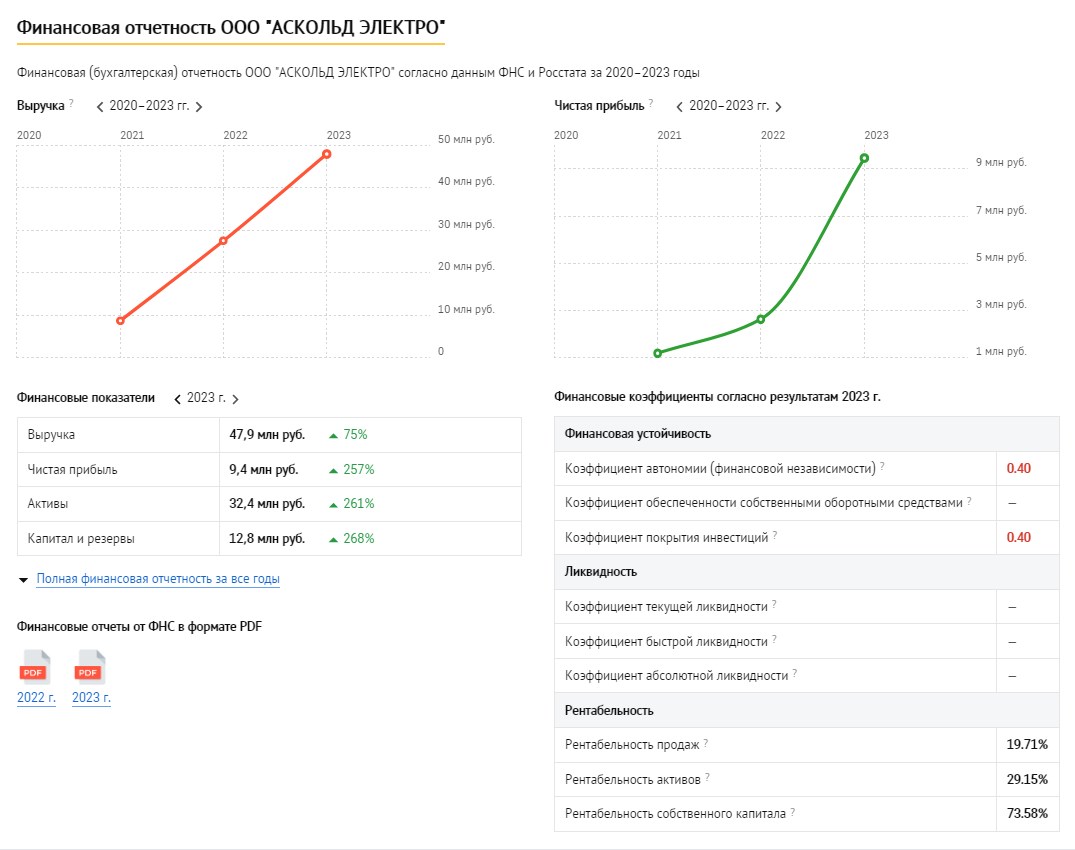Show help for Коэффициент автономии
This screenshot has width=1075, height=850.
point(882,466)
